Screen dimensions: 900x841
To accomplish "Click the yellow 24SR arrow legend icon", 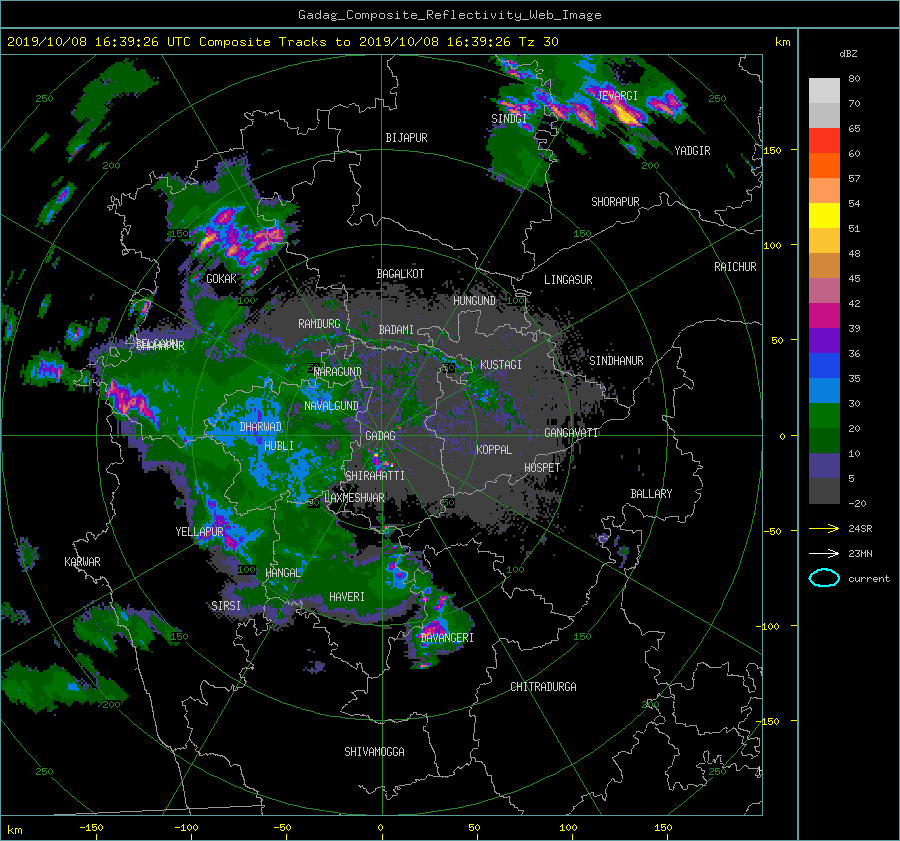I will coord(824,528).
